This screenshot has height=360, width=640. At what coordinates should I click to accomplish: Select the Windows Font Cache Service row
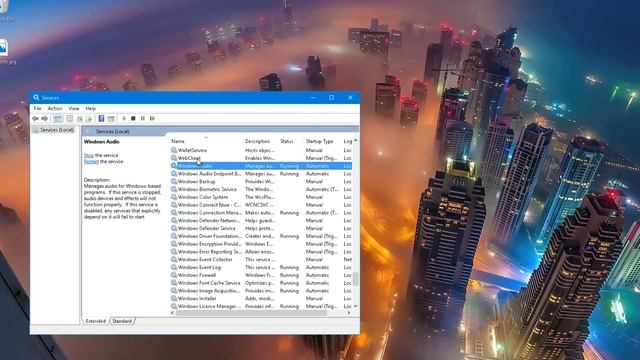(x=261, y=283)
